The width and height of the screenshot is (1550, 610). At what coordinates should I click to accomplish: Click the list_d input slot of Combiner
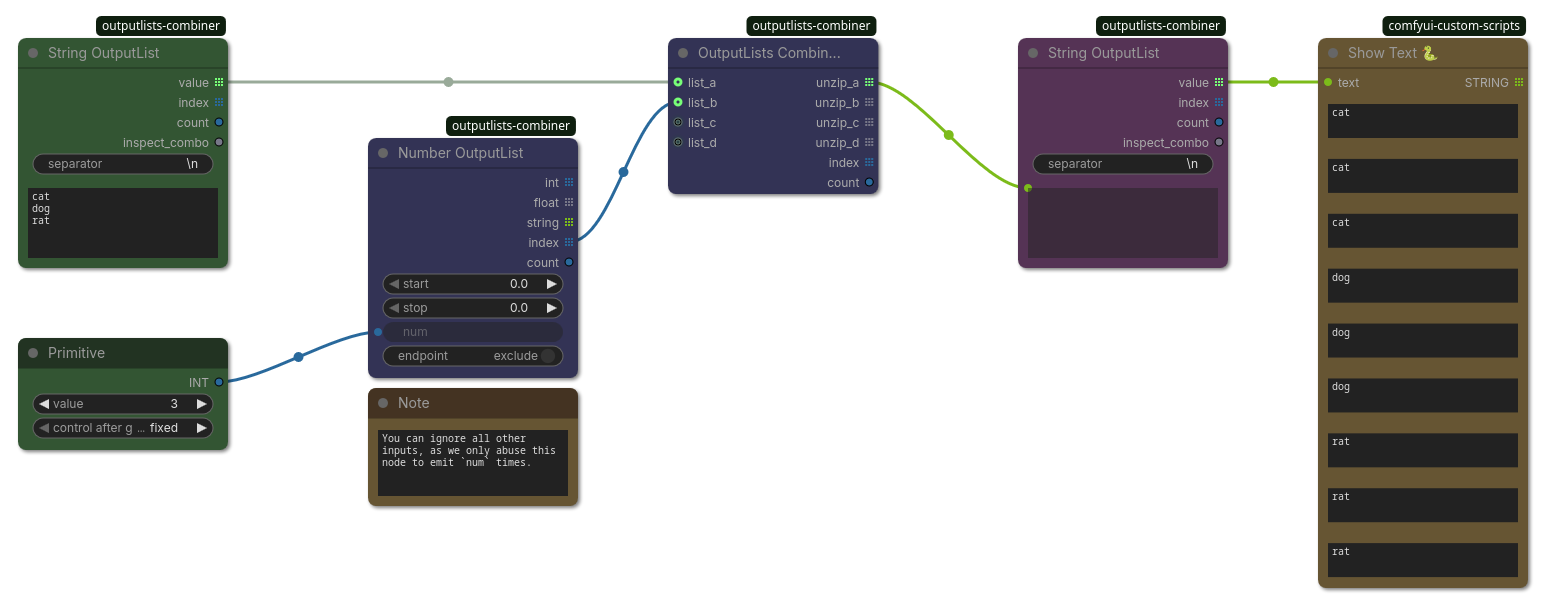click(x=678, y=143)
